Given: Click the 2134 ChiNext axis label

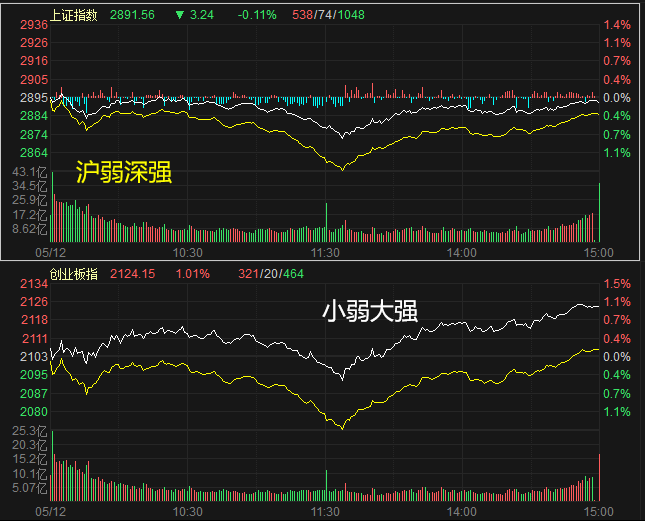Looking at the screenshot, I should pos(34,284).
